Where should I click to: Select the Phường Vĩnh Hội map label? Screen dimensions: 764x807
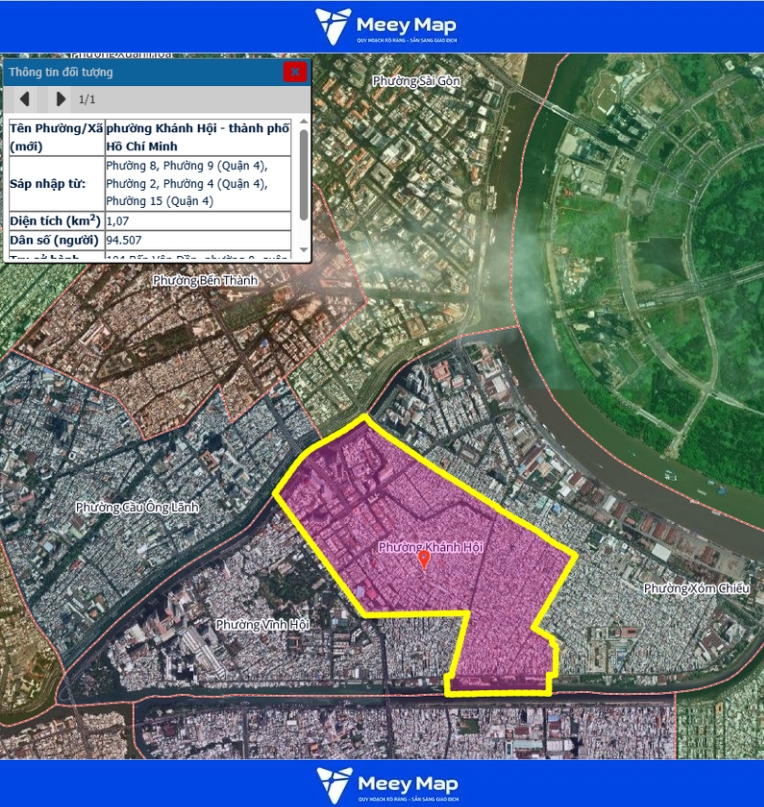tap(262, 625)
